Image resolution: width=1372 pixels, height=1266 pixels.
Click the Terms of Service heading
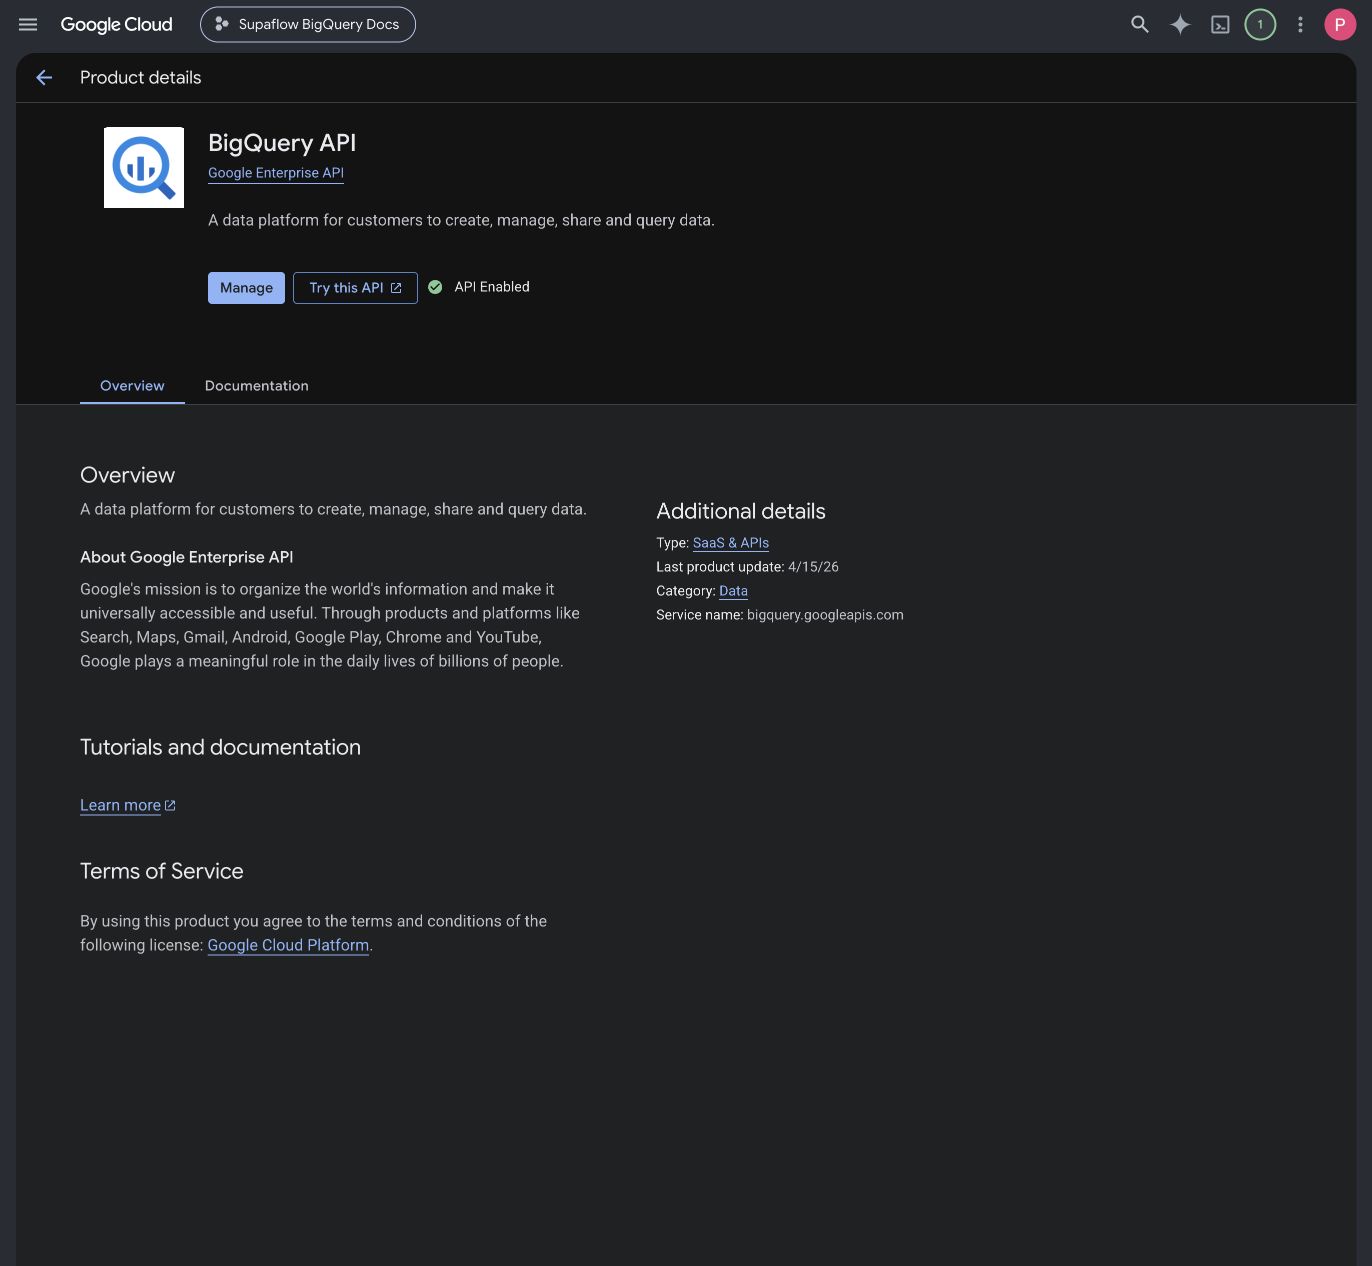tap(162, 871)
